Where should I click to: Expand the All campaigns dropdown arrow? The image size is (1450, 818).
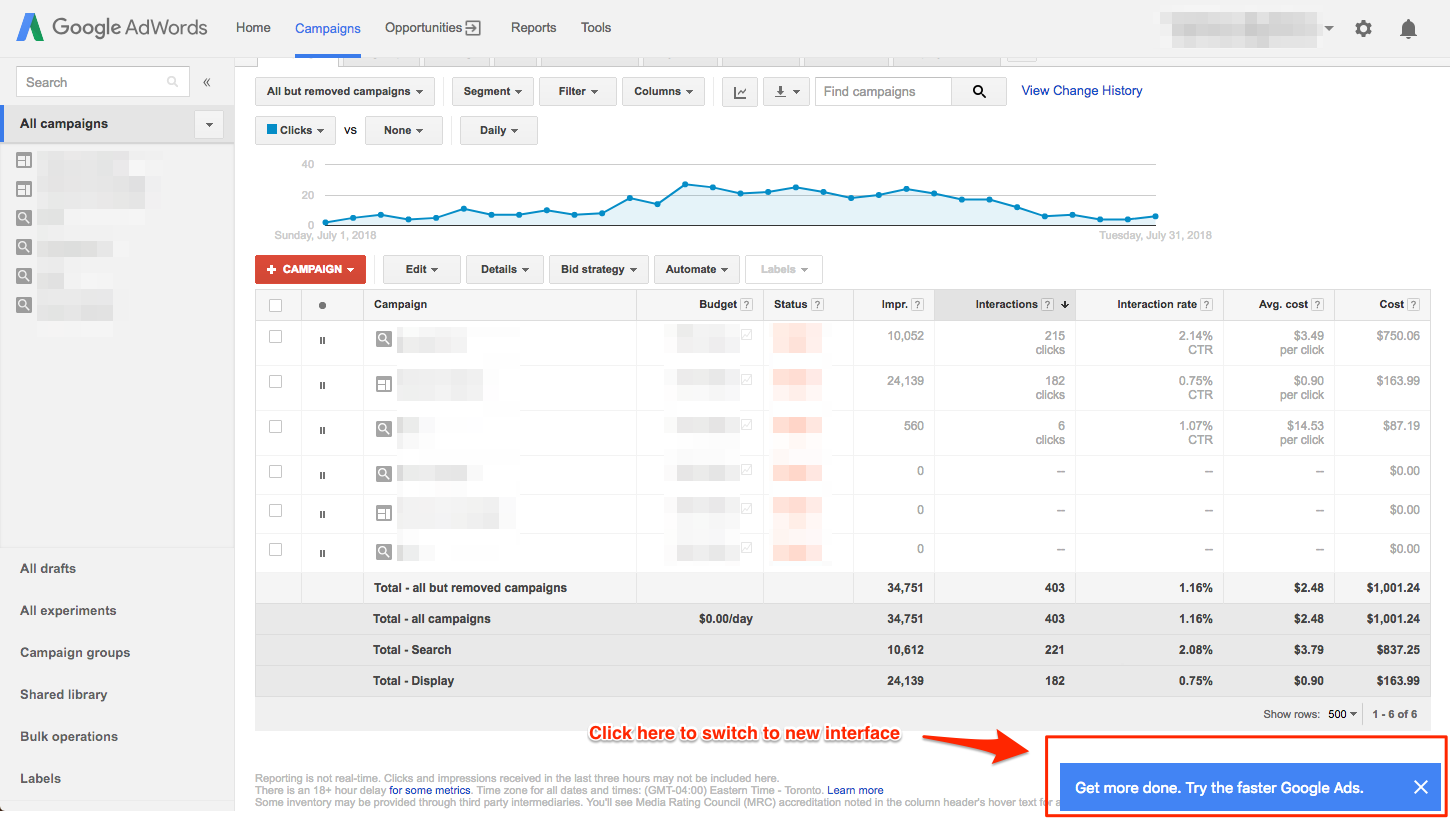click(x=209, y=124)
